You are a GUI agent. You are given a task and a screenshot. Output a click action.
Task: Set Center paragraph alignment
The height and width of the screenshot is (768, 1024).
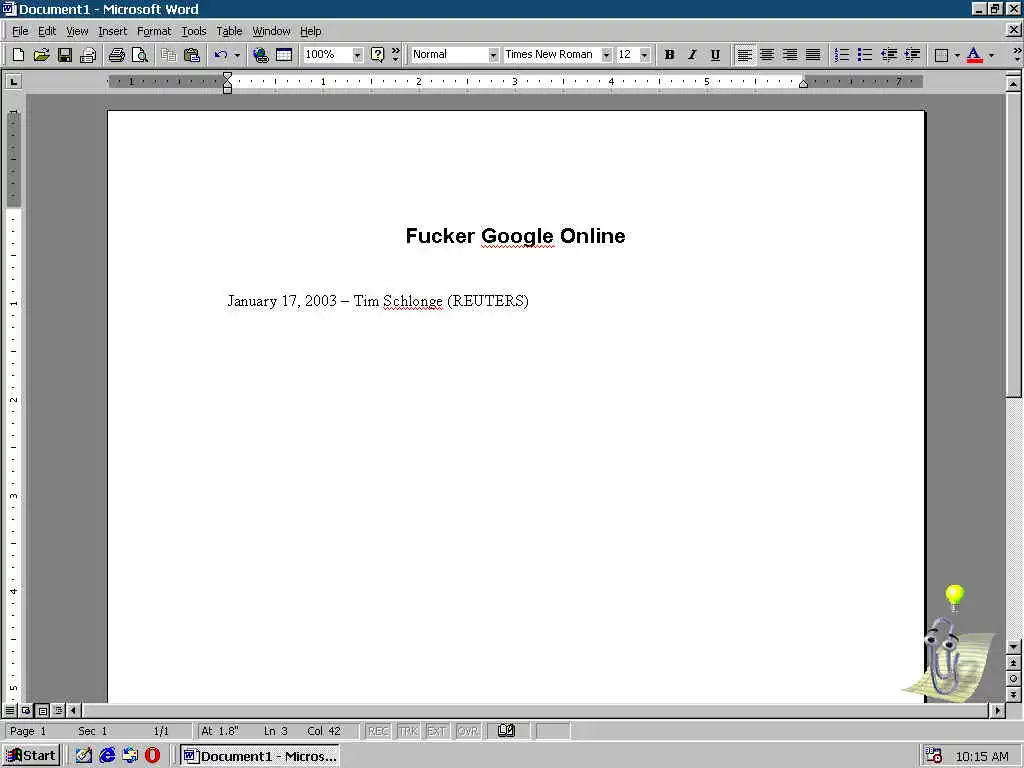click(x=767, y=55)
